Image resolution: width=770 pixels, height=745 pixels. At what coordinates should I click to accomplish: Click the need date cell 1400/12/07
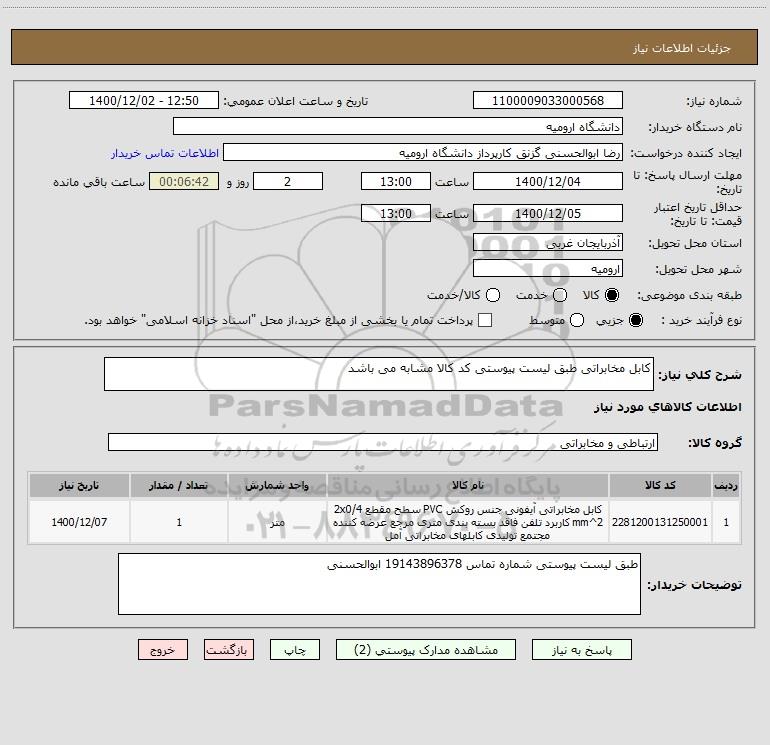[79, 522]
